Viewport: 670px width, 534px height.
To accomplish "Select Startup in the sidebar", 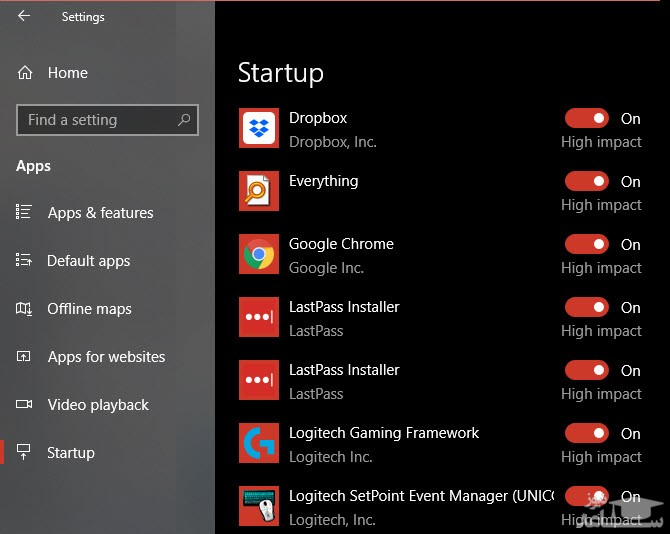I will 70,453.
